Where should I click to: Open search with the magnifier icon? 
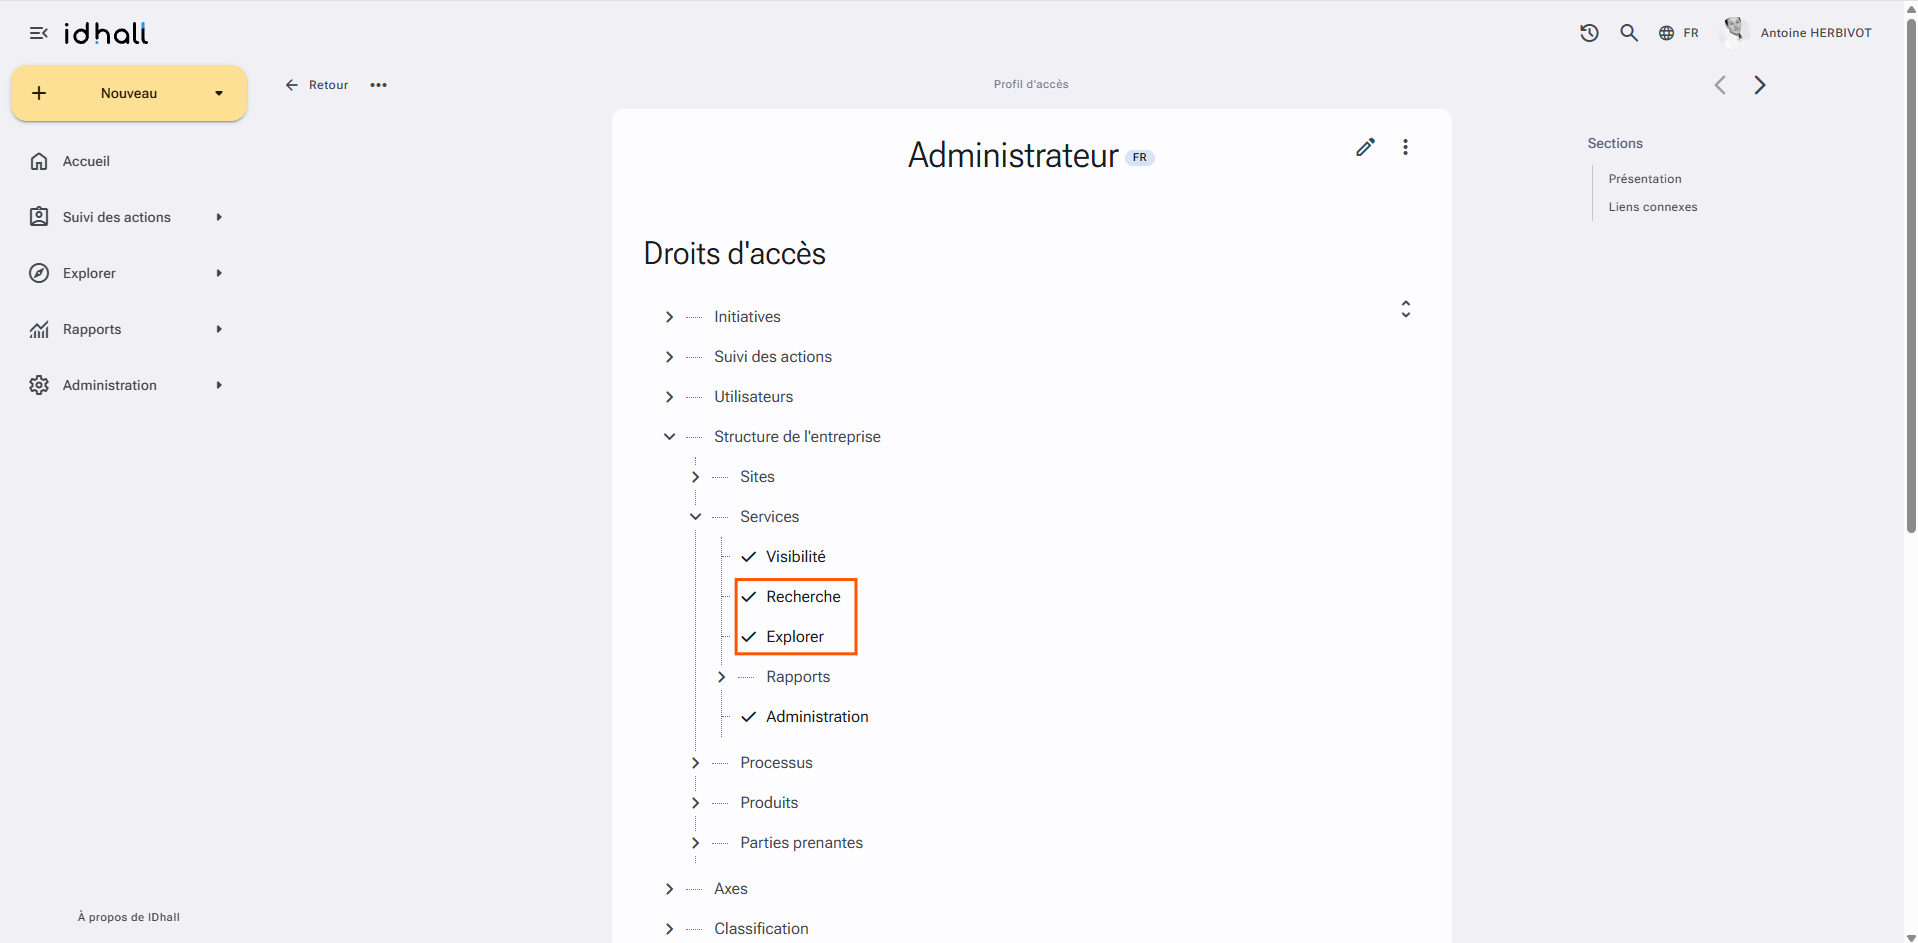[1629, 33]
